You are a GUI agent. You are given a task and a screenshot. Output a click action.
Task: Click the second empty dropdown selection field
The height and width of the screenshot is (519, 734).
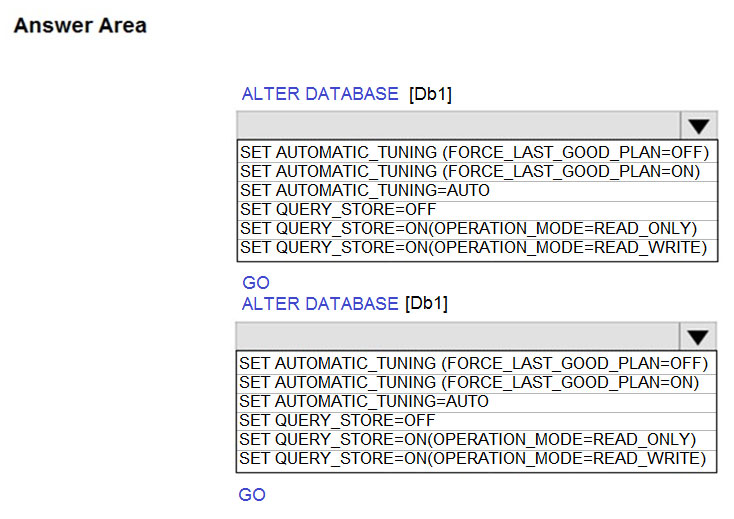tap(458, 336)
